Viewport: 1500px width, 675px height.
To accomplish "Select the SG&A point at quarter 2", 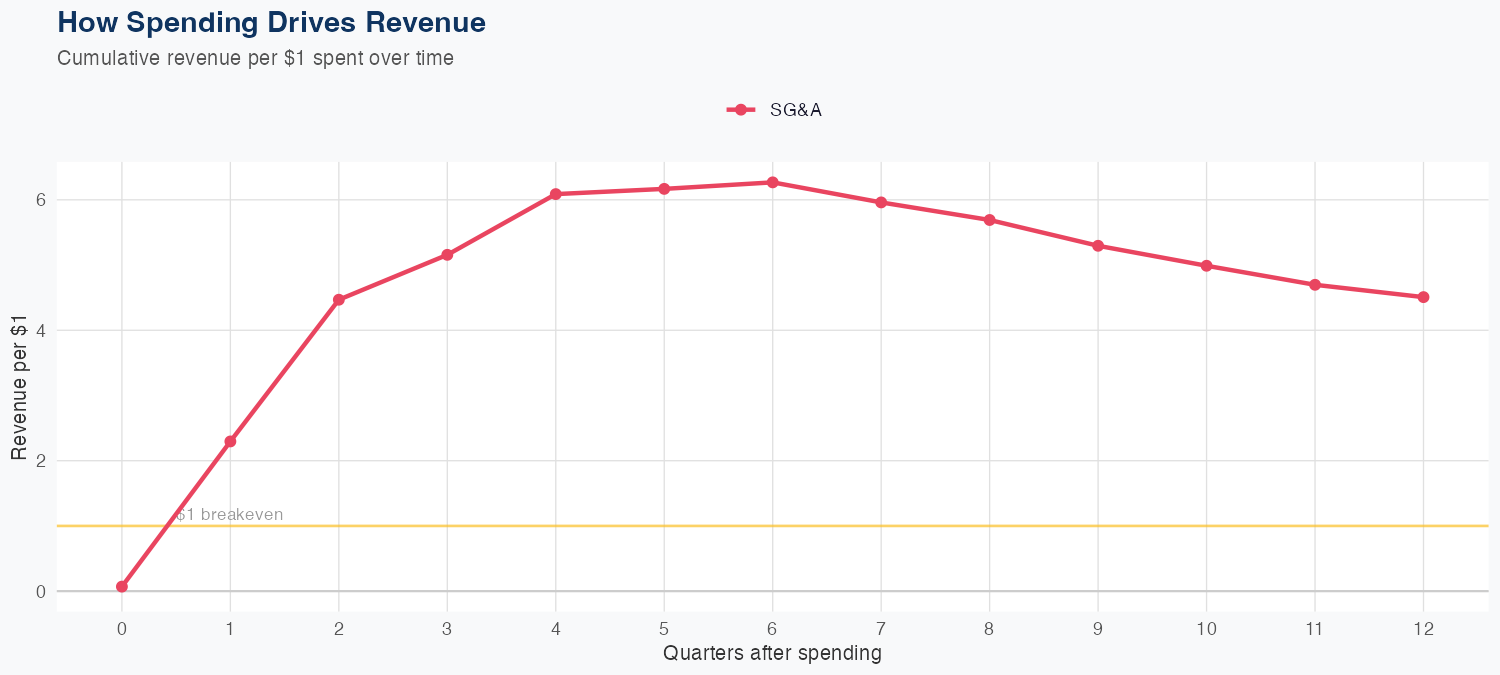I will pyautogui.click(x=339, y=300).
